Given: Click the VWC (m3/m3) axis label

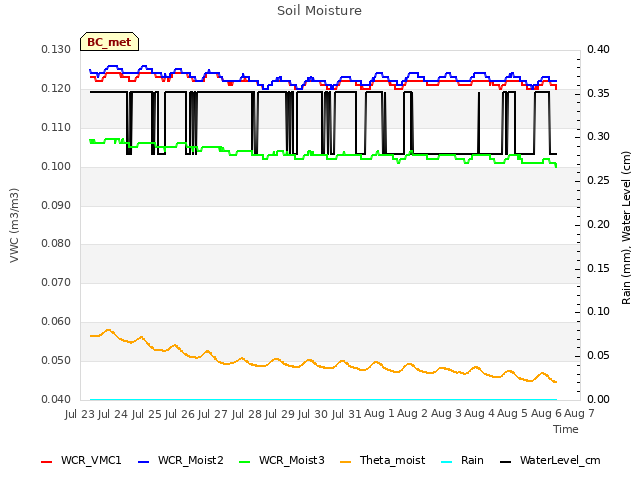Looking at the screenshot, I should [x=14, y=225].
